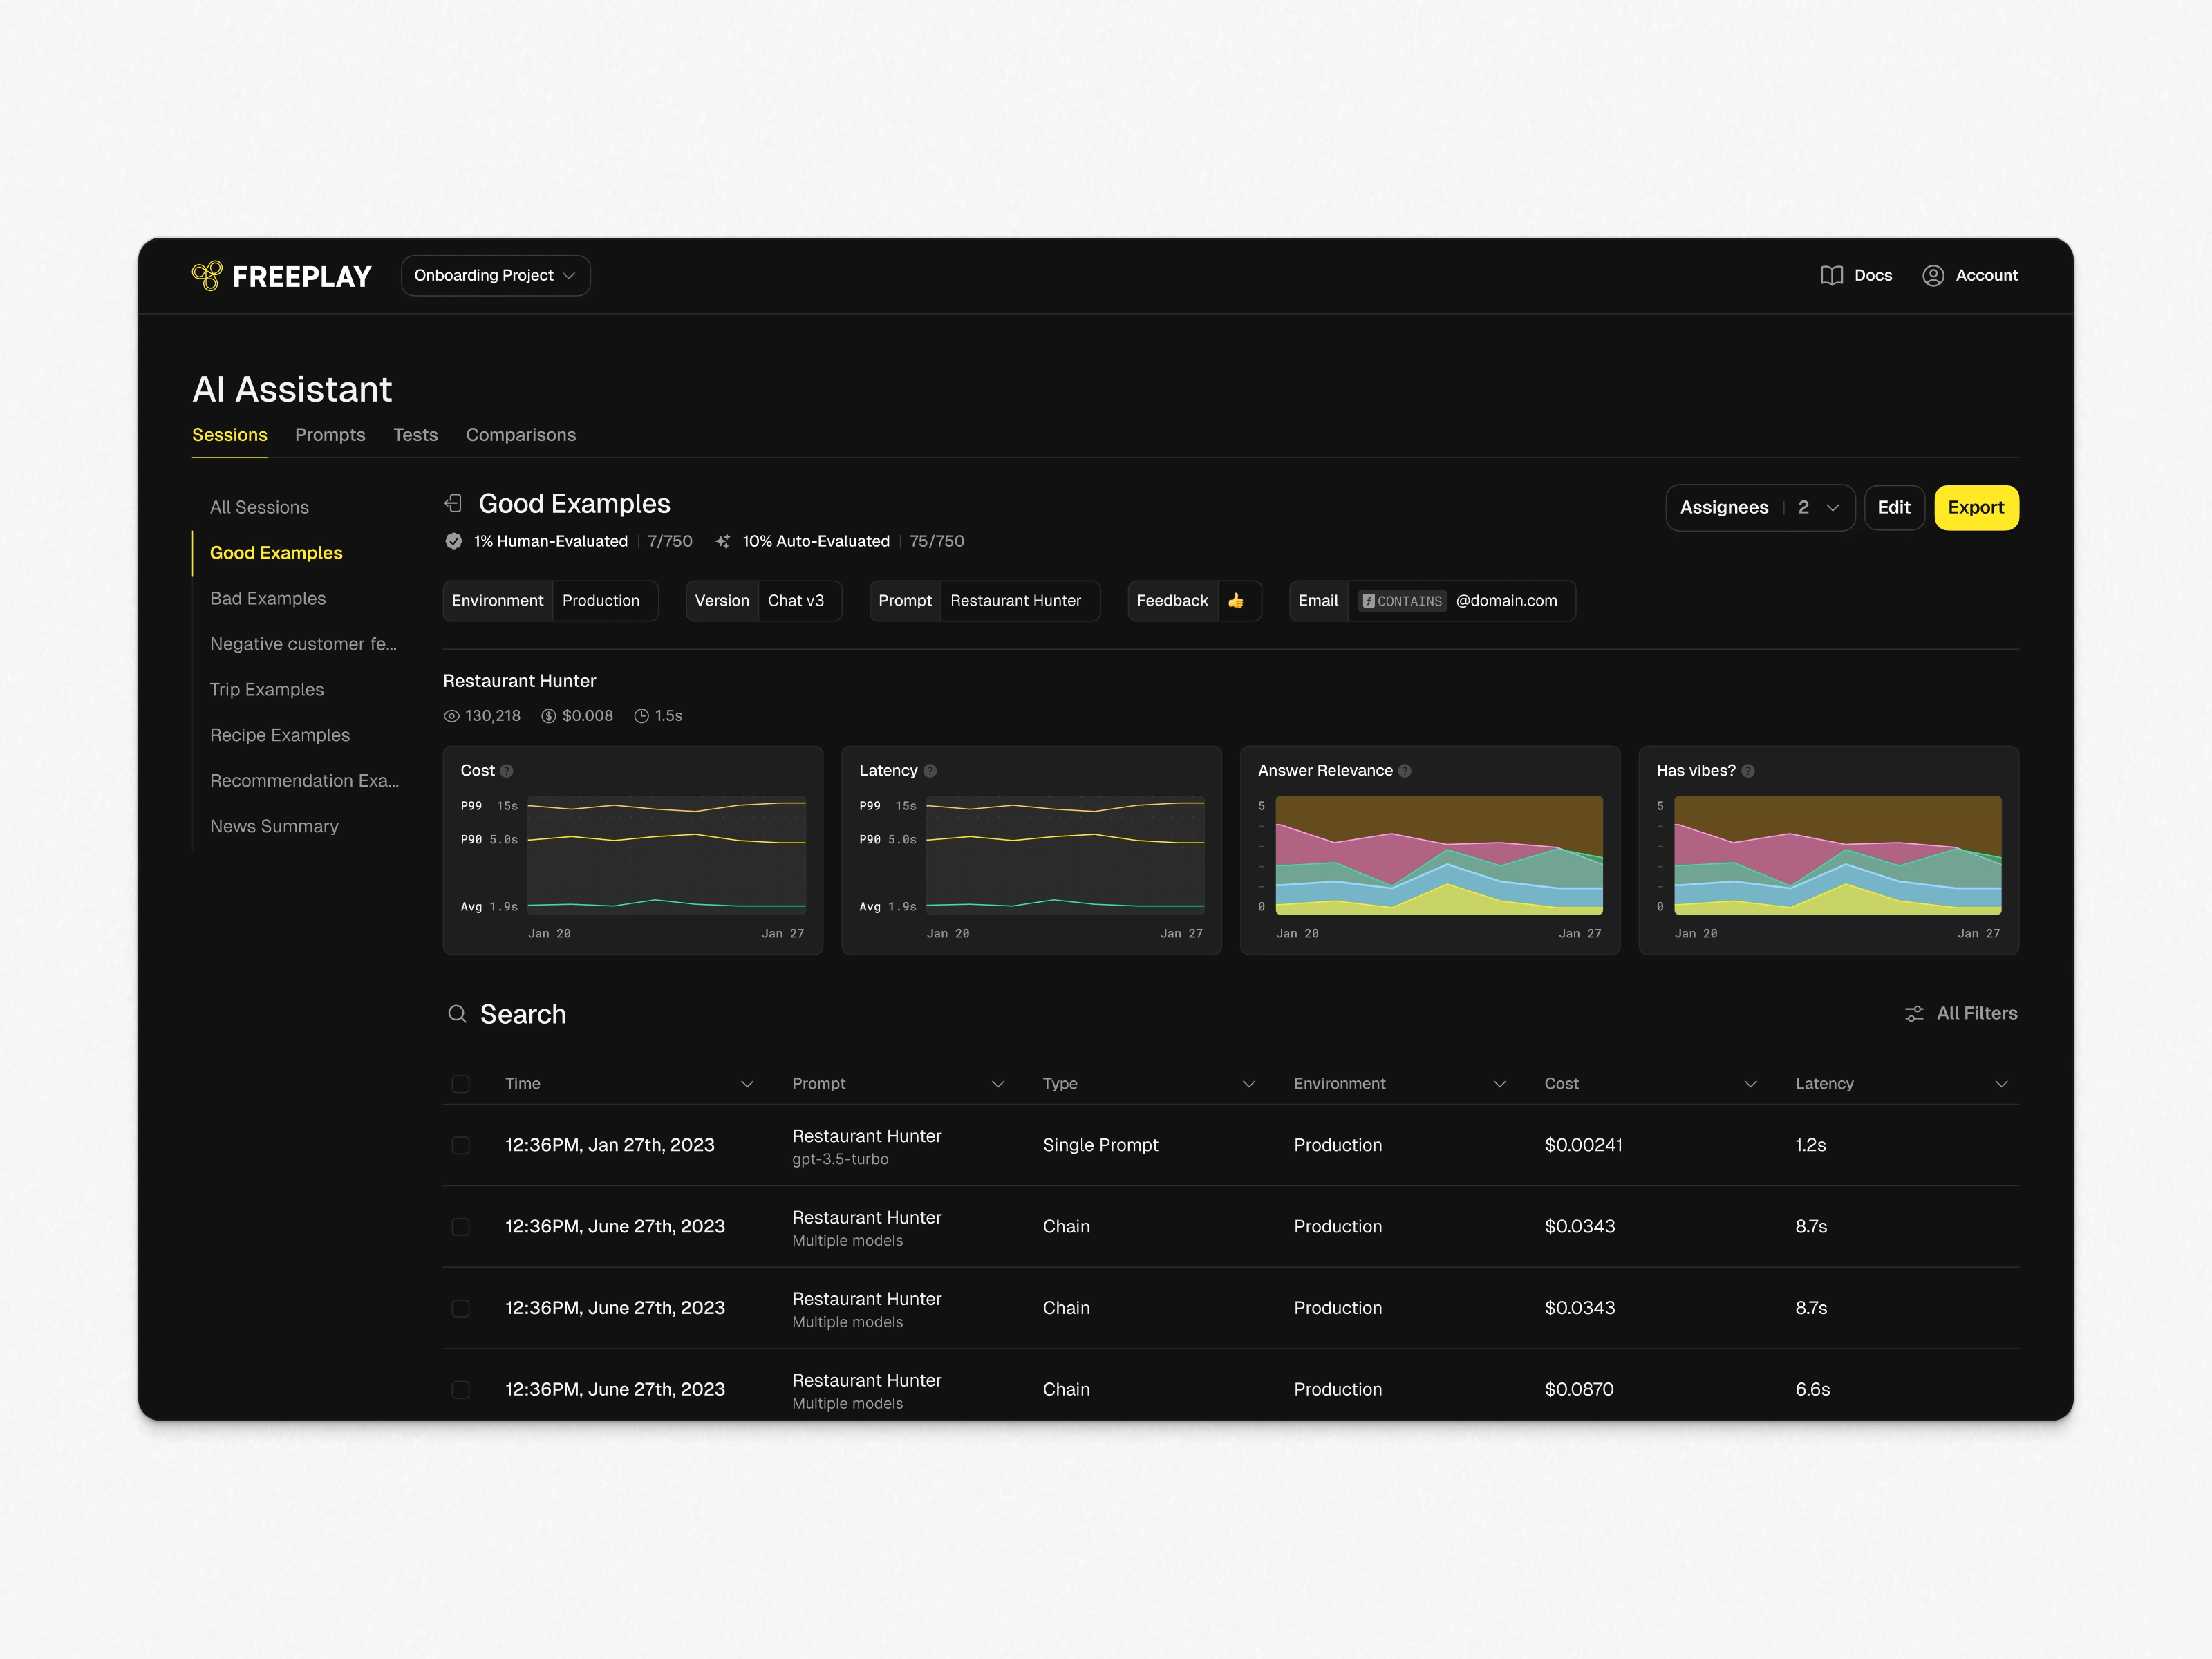The width and height of the screenshot is (2212, 1659).
Task: Check the Jan 27th, 2023 session row
Action: [461, 1145]
